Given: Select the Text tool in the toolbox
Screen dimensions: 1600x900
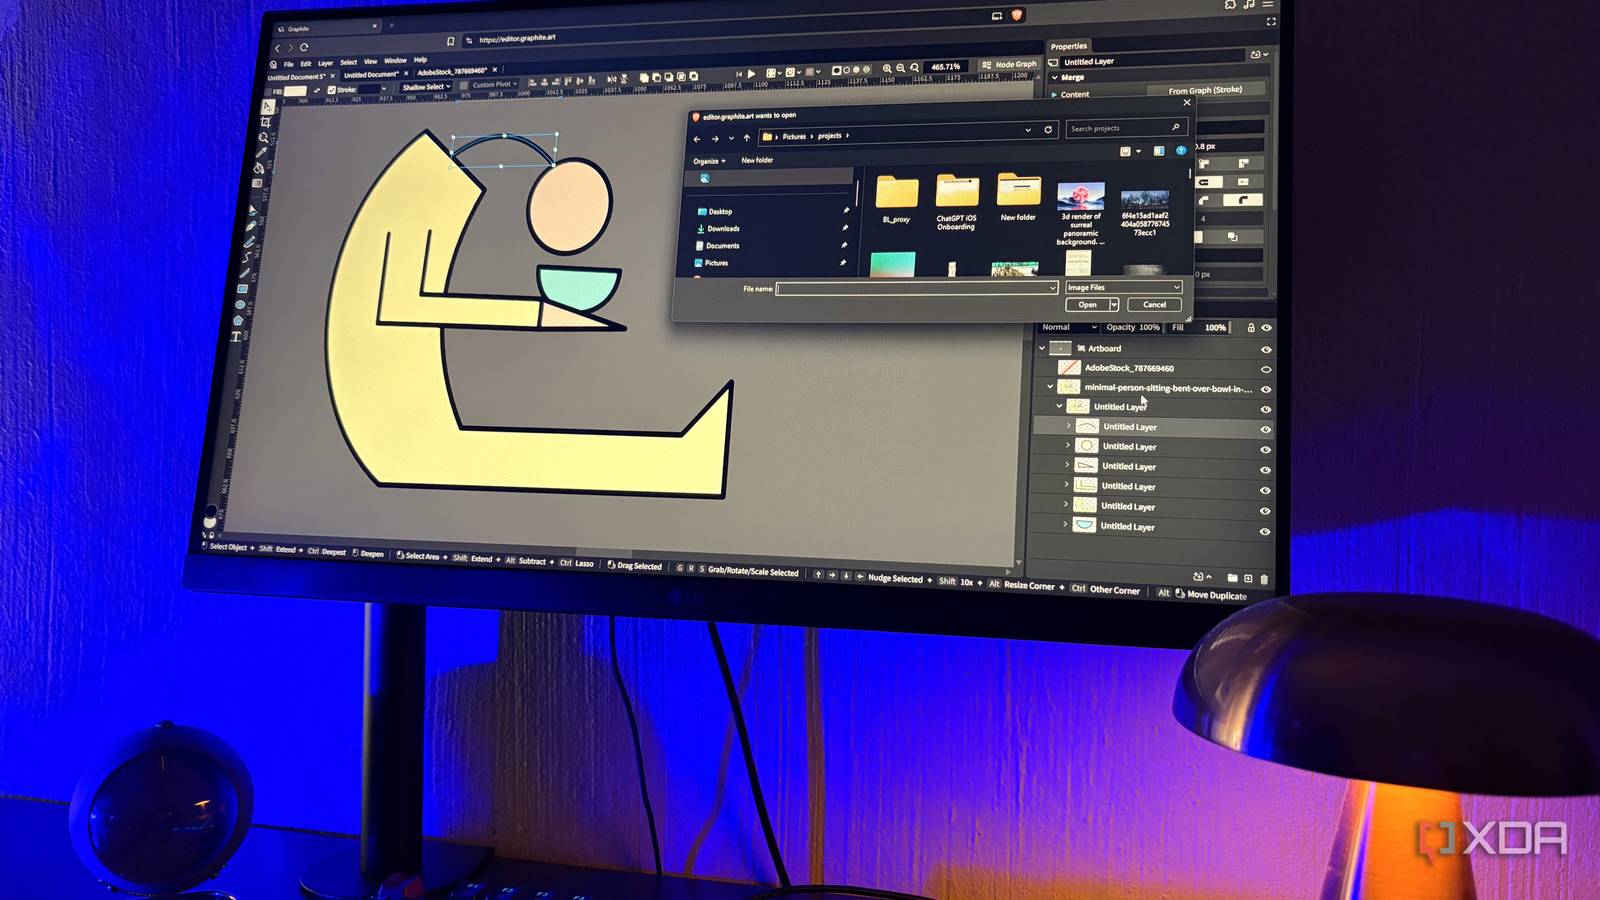Looking at the screenshot, I should (x=236, y=336).
